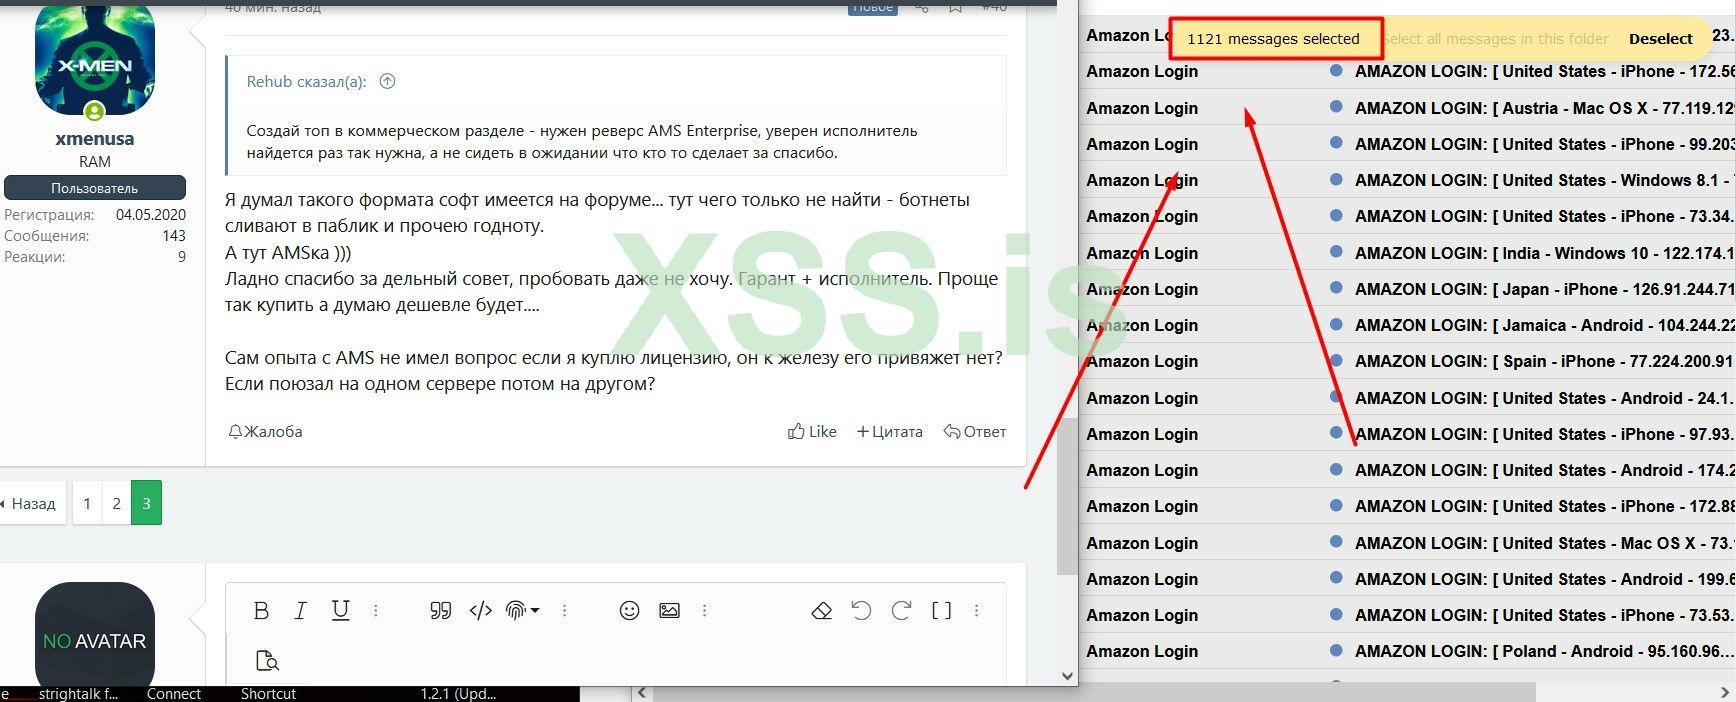Click Select all messages in this folder
Screen dimensions: 1736x702
click(x=1497, y=39)
